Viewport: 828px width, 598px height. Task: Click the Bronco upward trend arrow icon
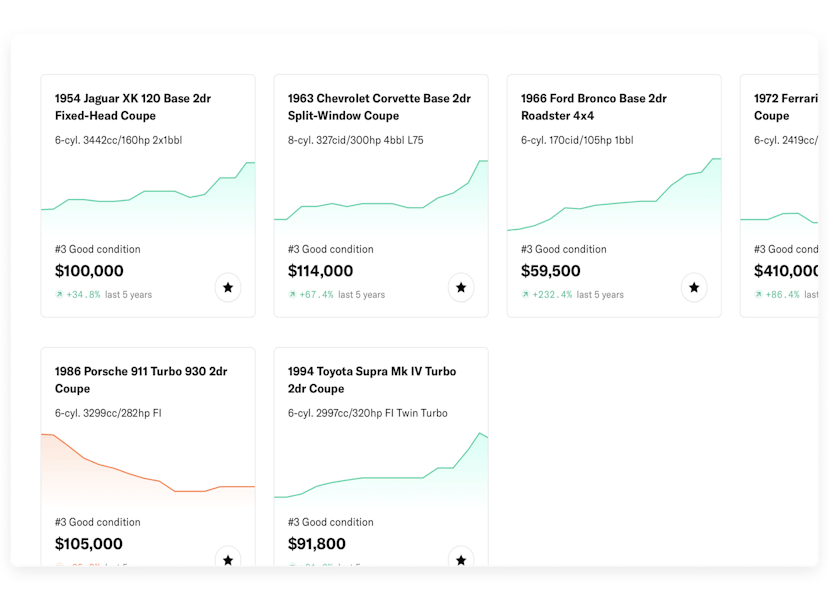[525, 295]
